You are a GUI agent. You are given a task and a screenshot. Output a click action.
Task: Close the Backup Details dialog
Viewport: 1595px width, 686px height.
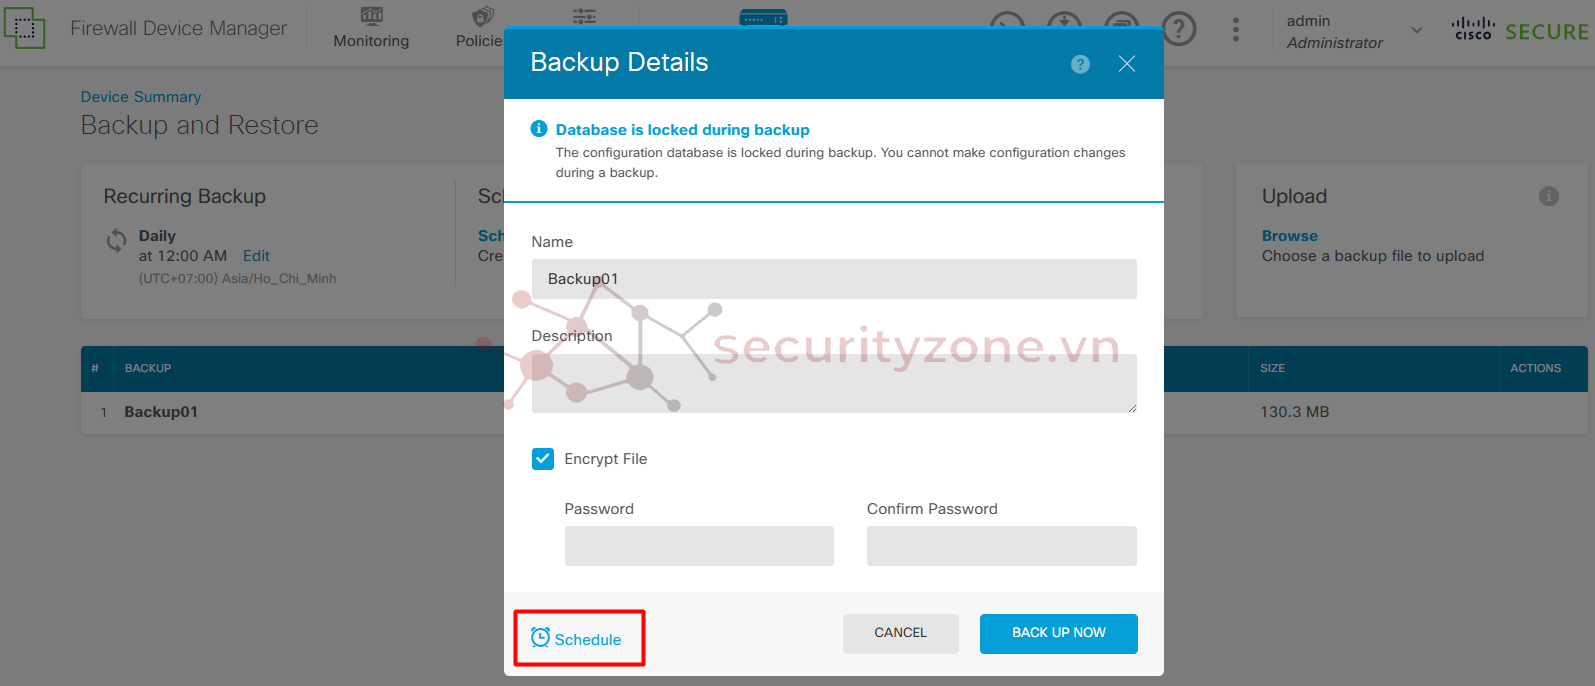pyautogui.click(x=1127, y=64)
